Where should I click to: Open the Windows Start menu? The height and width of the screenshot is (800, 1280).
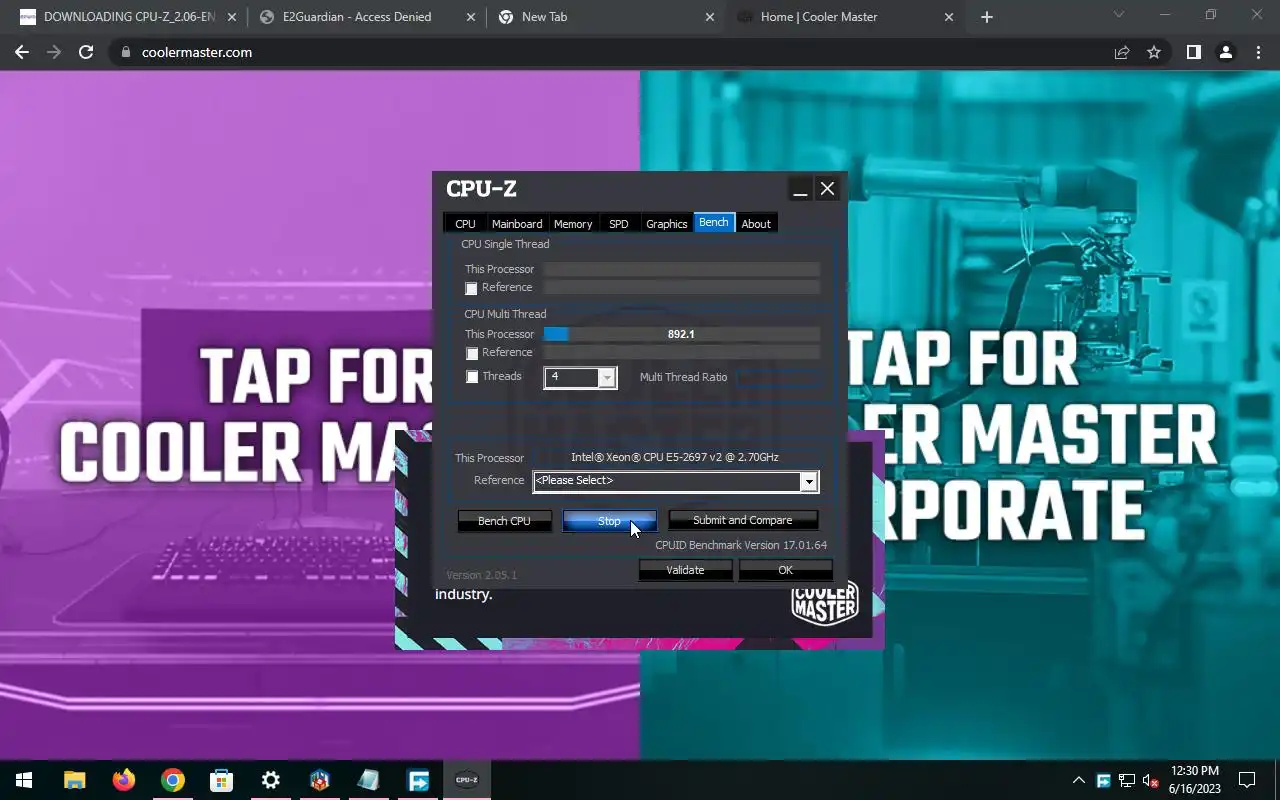click(24, 780)
